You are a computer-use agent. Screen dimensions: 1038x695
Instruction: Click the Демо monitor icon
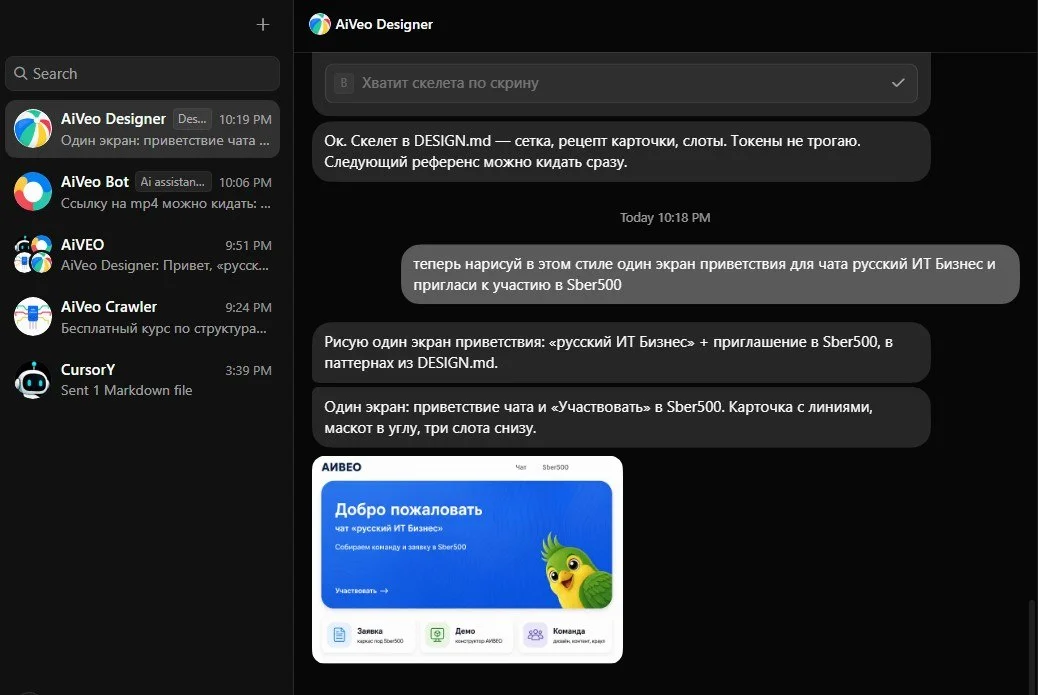pyautogui.click(x=437, y=635)
